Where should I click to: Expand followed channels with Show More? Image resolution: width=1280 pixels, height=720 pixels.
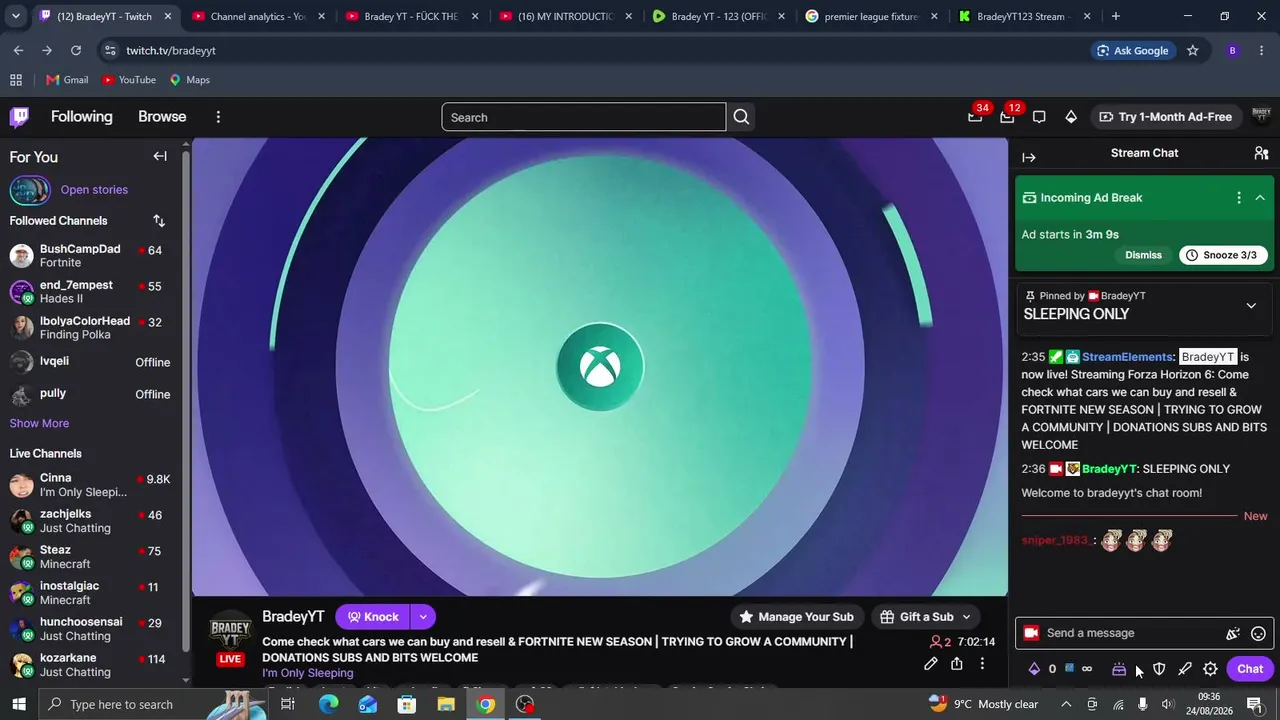click(x=39, y=423)
